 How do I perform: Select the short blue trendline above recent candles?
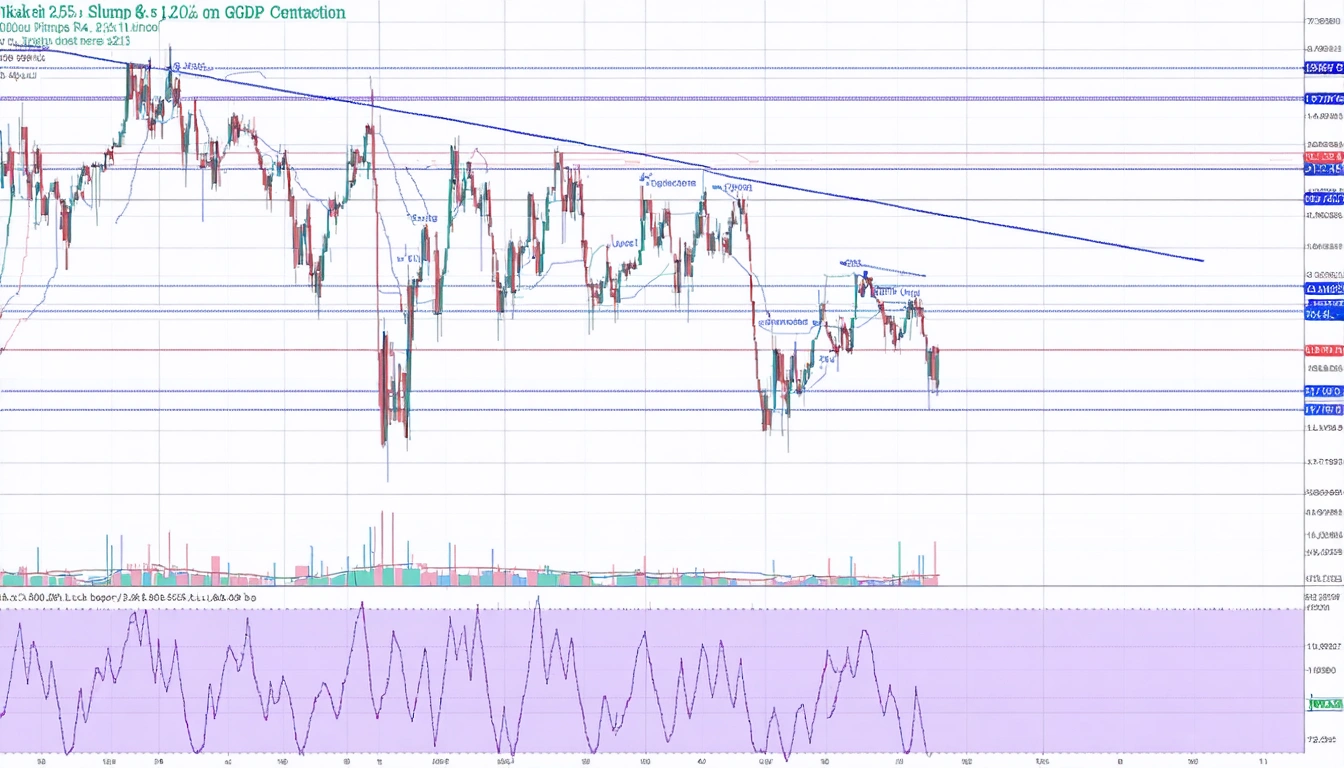coord(895,271)
